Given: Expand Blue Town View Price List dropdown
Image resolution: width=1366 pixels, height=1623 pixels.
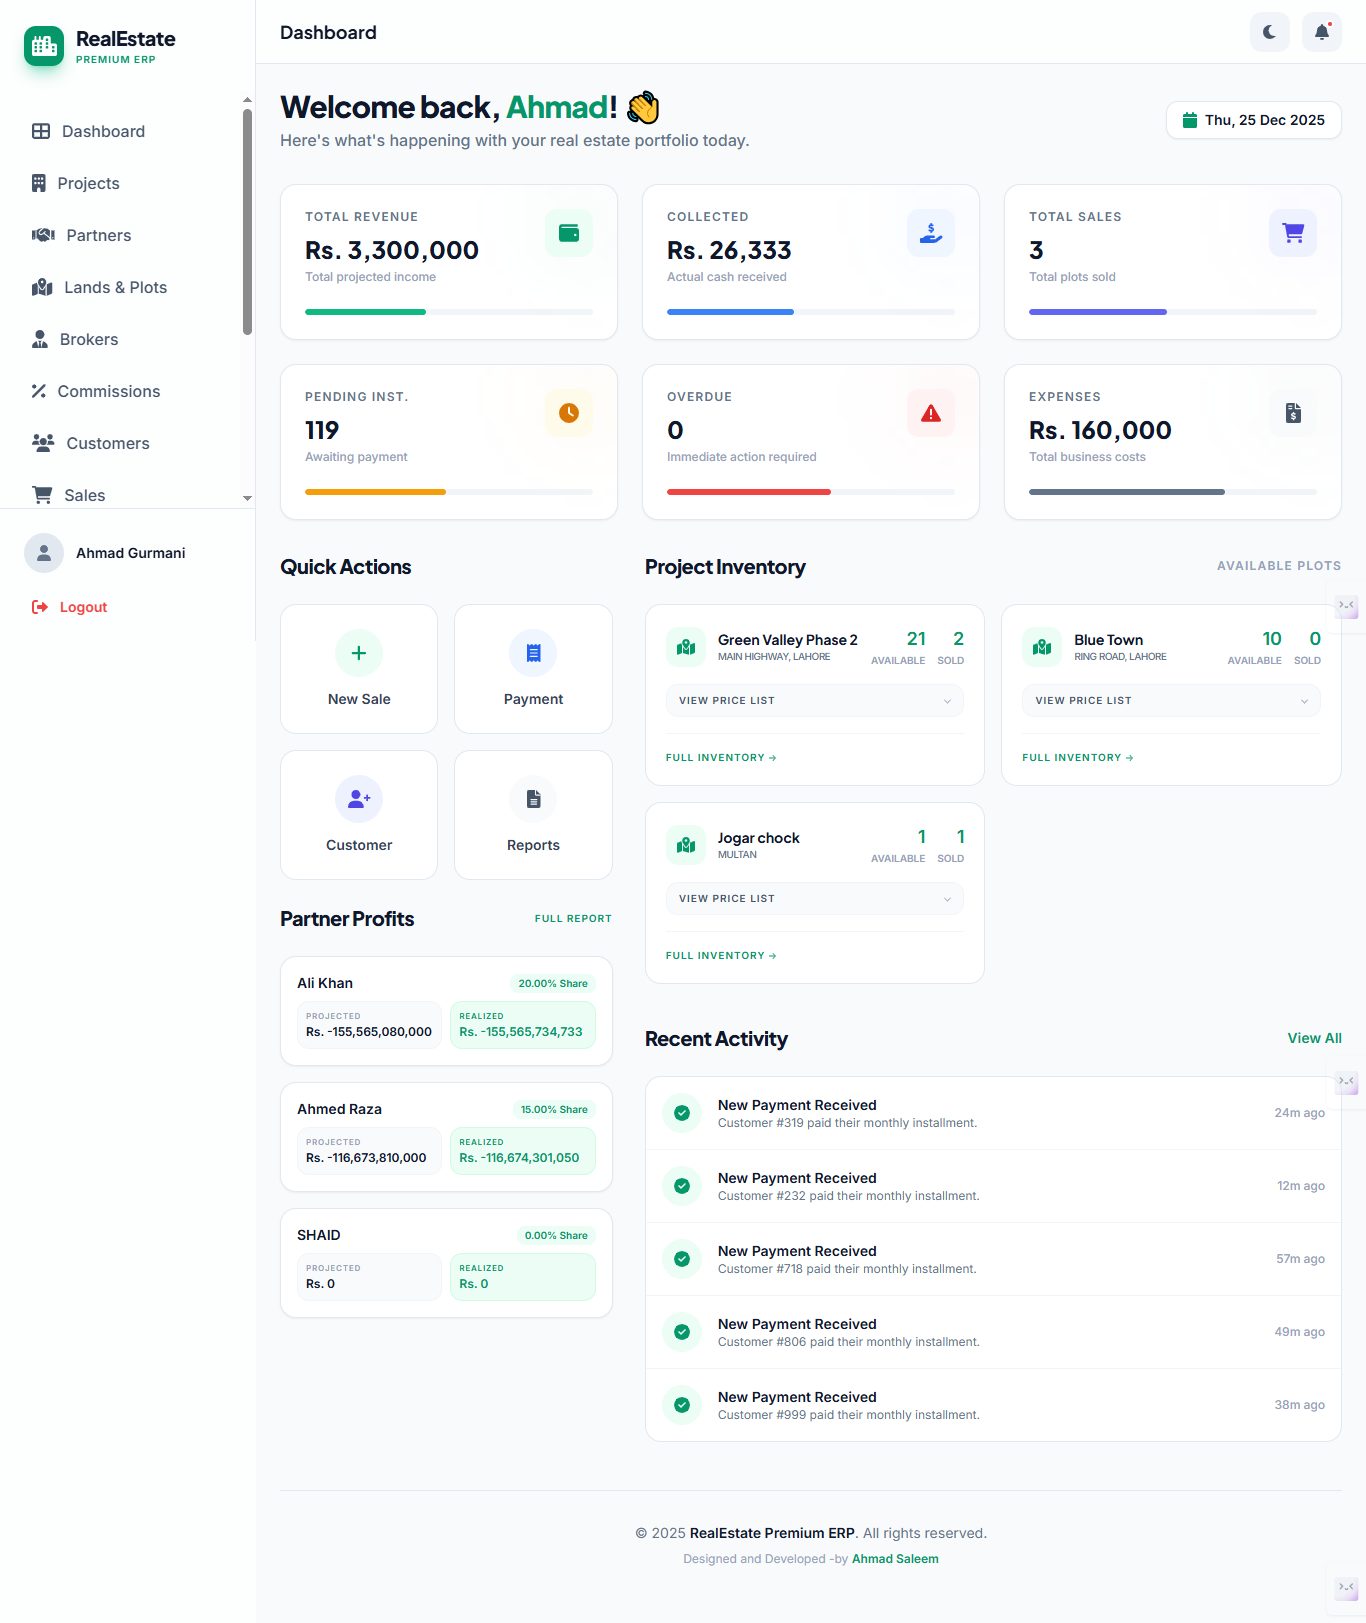Looking at the screenshot, I should (x=1171, y=701).
